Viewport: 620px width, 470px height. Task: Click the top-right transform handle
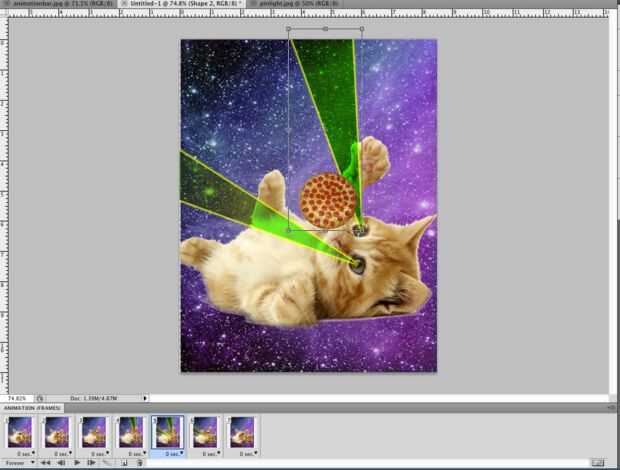(362, 29)
